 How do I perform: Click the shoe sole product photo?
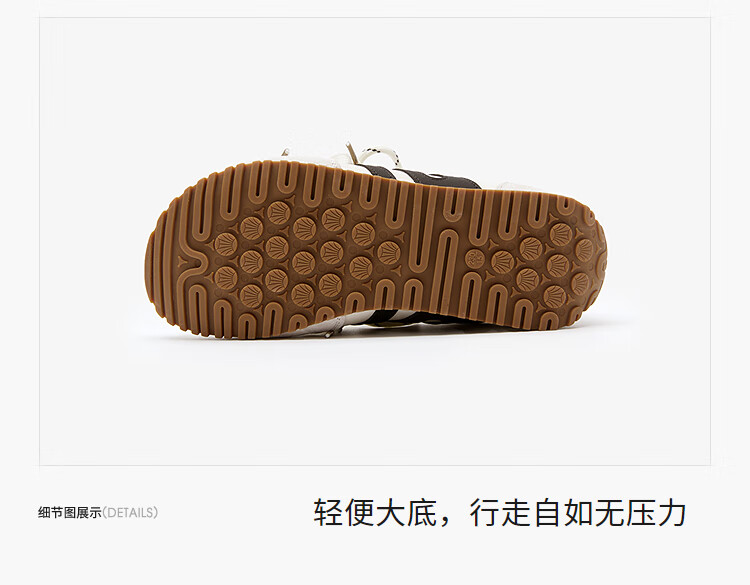pos(376,241)
